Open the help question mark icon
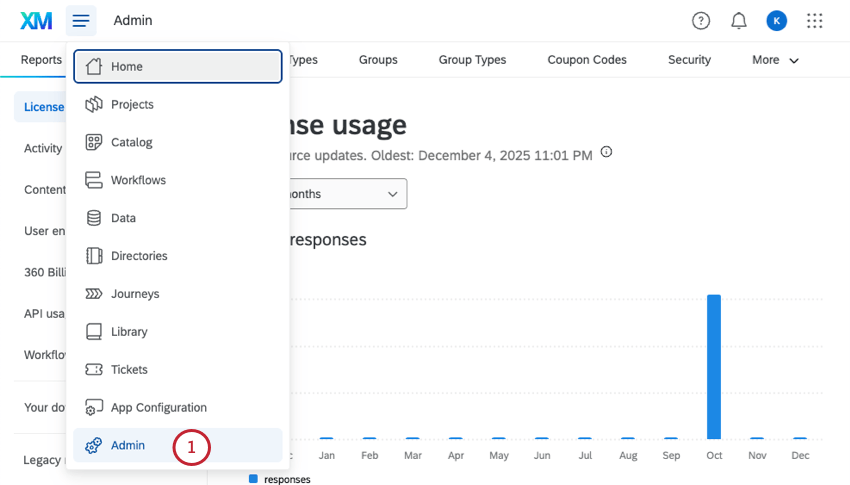This screenshot has height=485, width=850. coord(701,20)
